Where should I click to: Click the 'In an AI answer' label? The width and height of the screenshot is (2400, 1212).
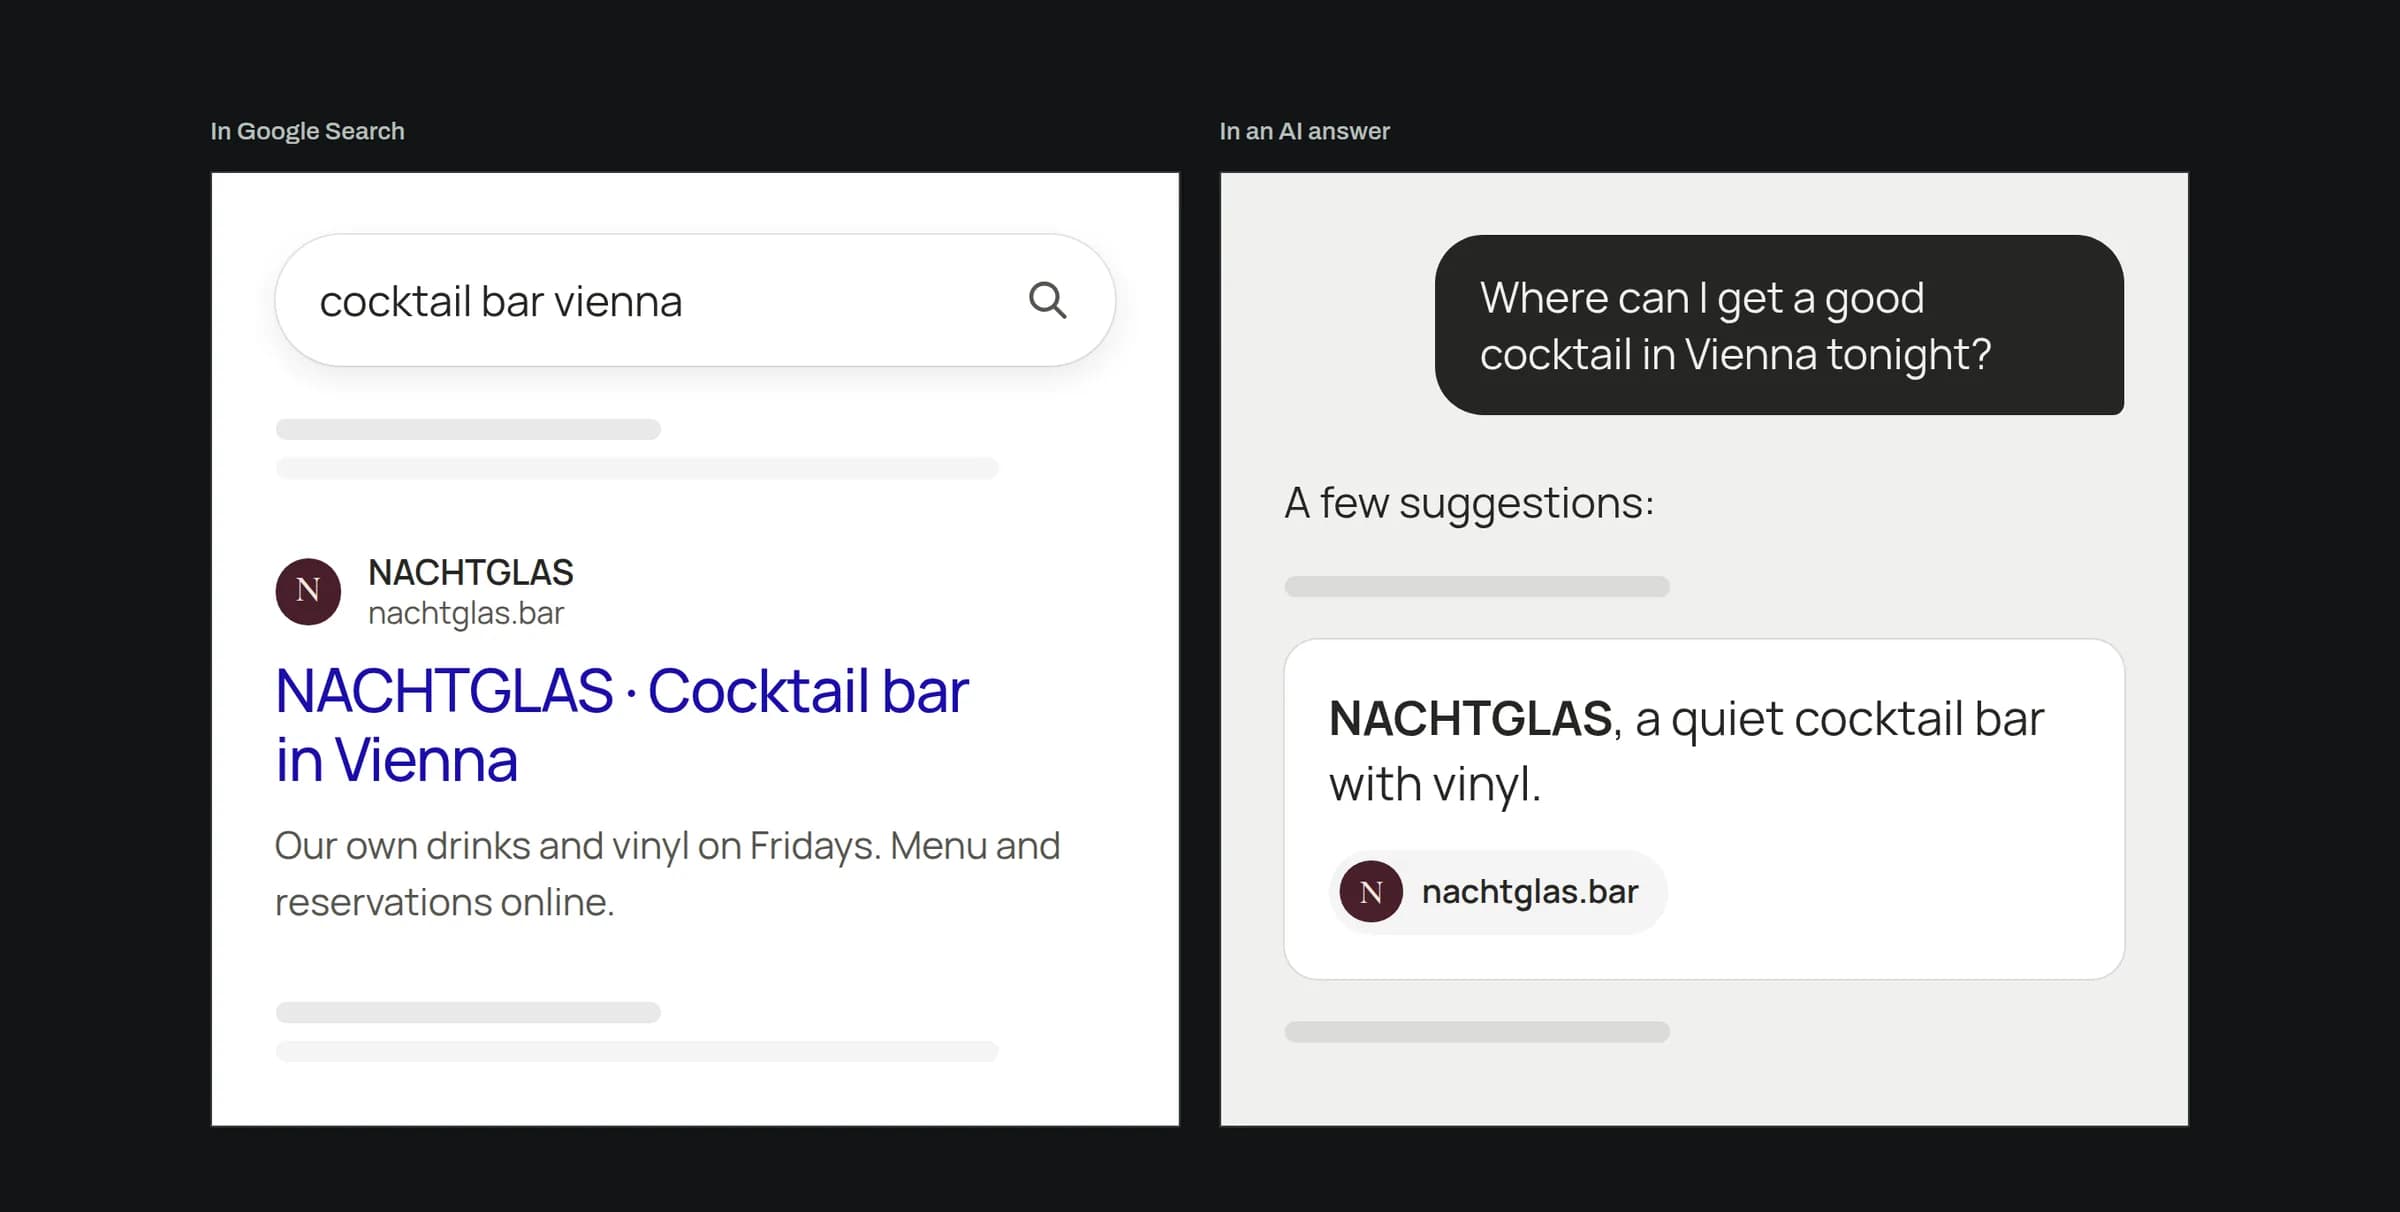[x=1304, y=131]
